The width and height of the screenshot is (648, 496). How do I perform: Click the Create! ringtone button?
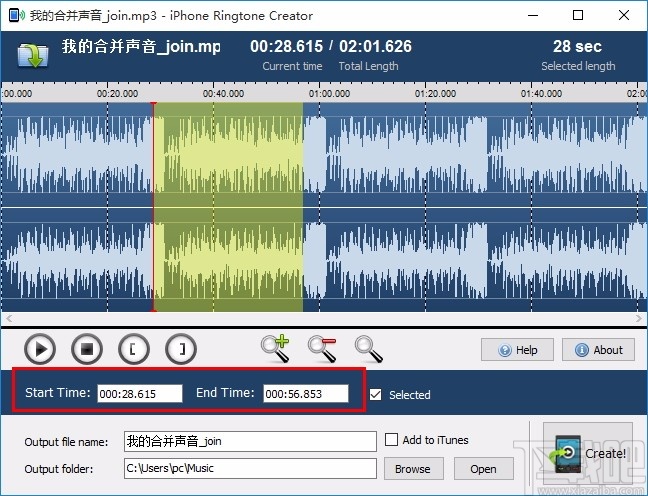tap(588, 453)
